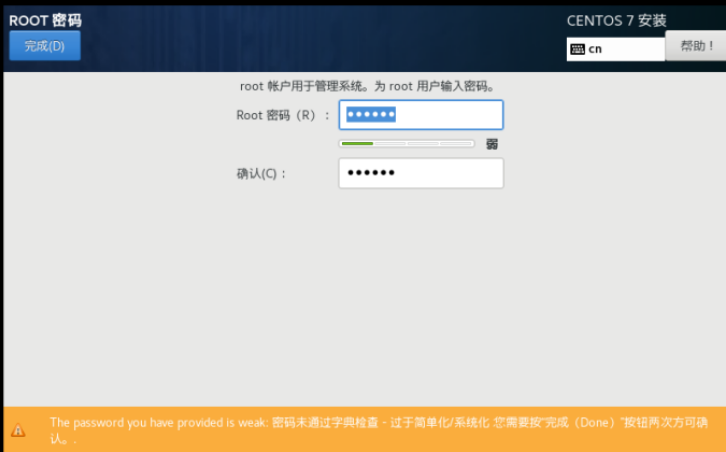Click the password strength bar
This screenshot has width=726, height=452.
coord(407,144)
